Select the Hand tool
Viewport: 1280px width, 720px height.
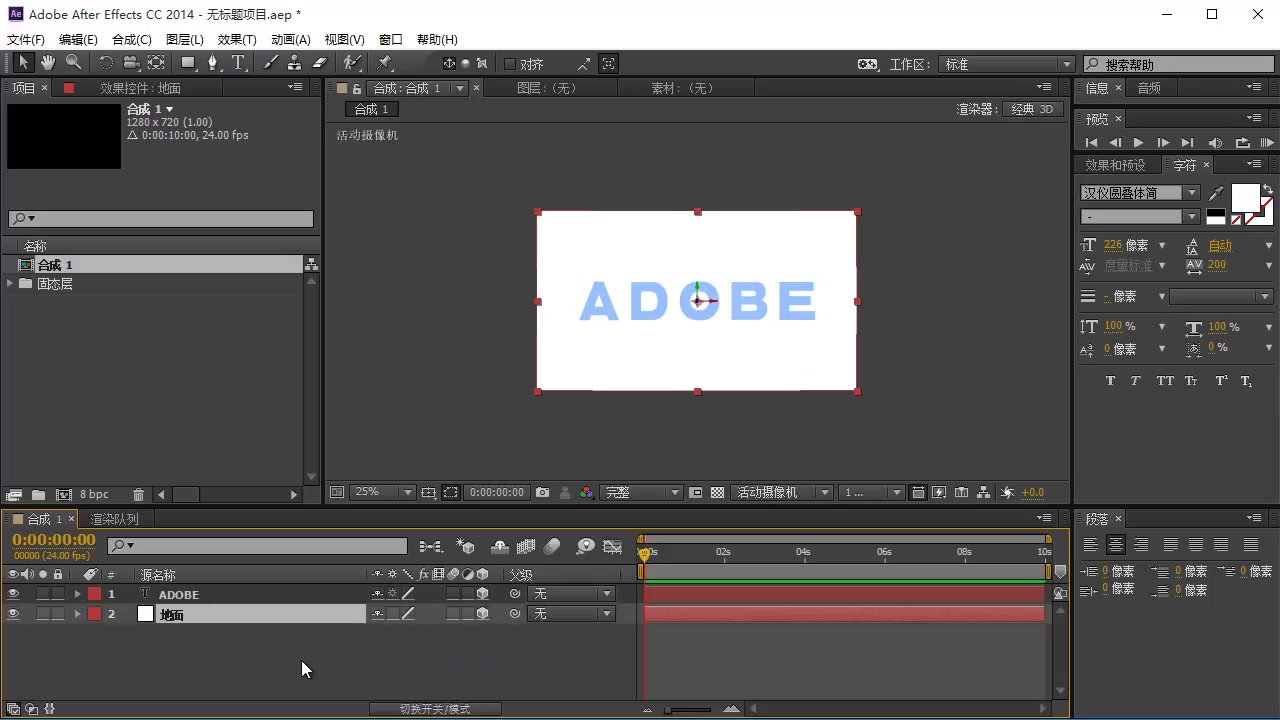coord(47,63)
